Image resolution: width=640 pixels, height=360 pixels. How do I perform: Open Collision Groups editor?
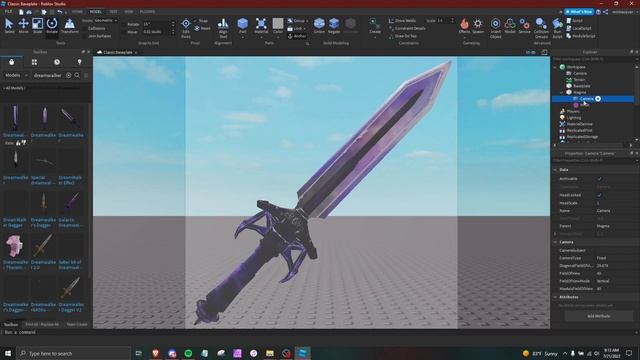[x=541, y=28]
